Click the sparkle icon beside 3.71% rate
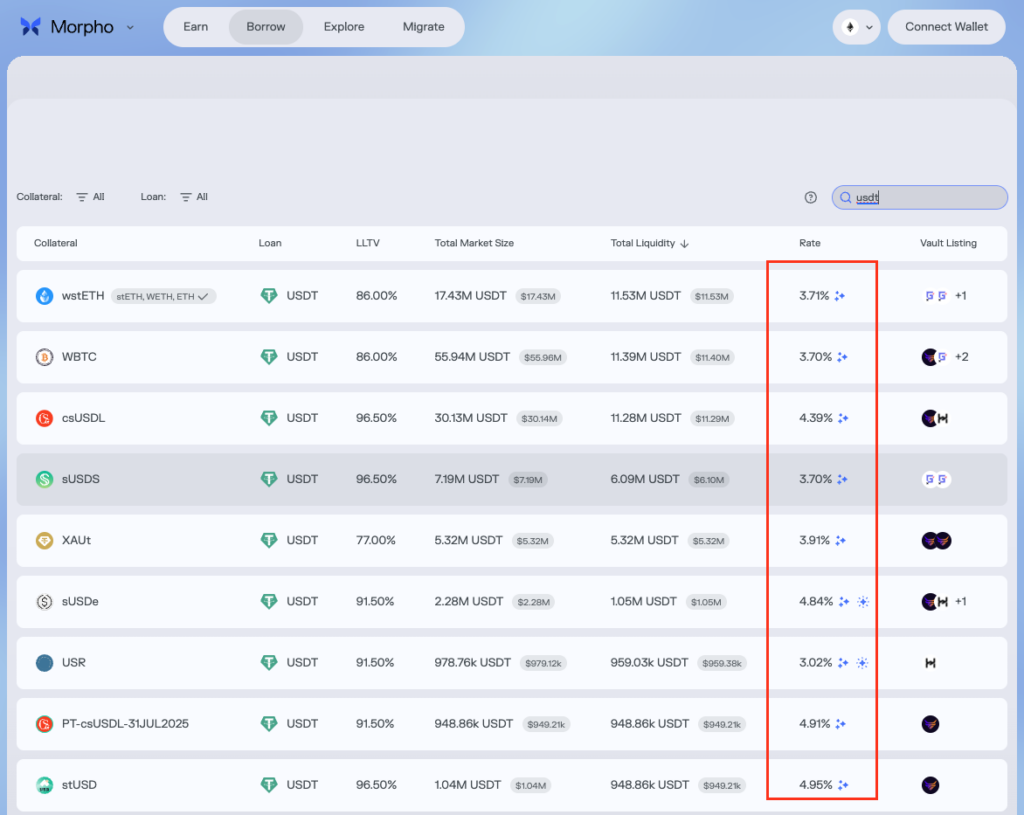Screen dimensions: 1024x815 point(840,296)
